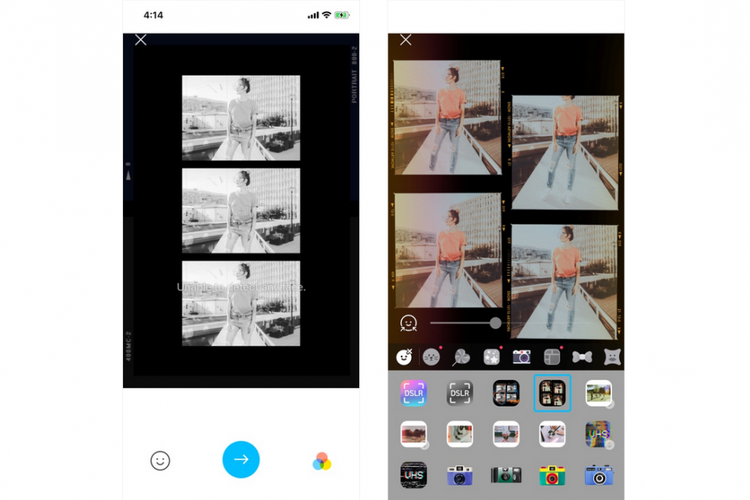Tap the top-left warm collage photo
750x500 pixels.
[447, 117]
